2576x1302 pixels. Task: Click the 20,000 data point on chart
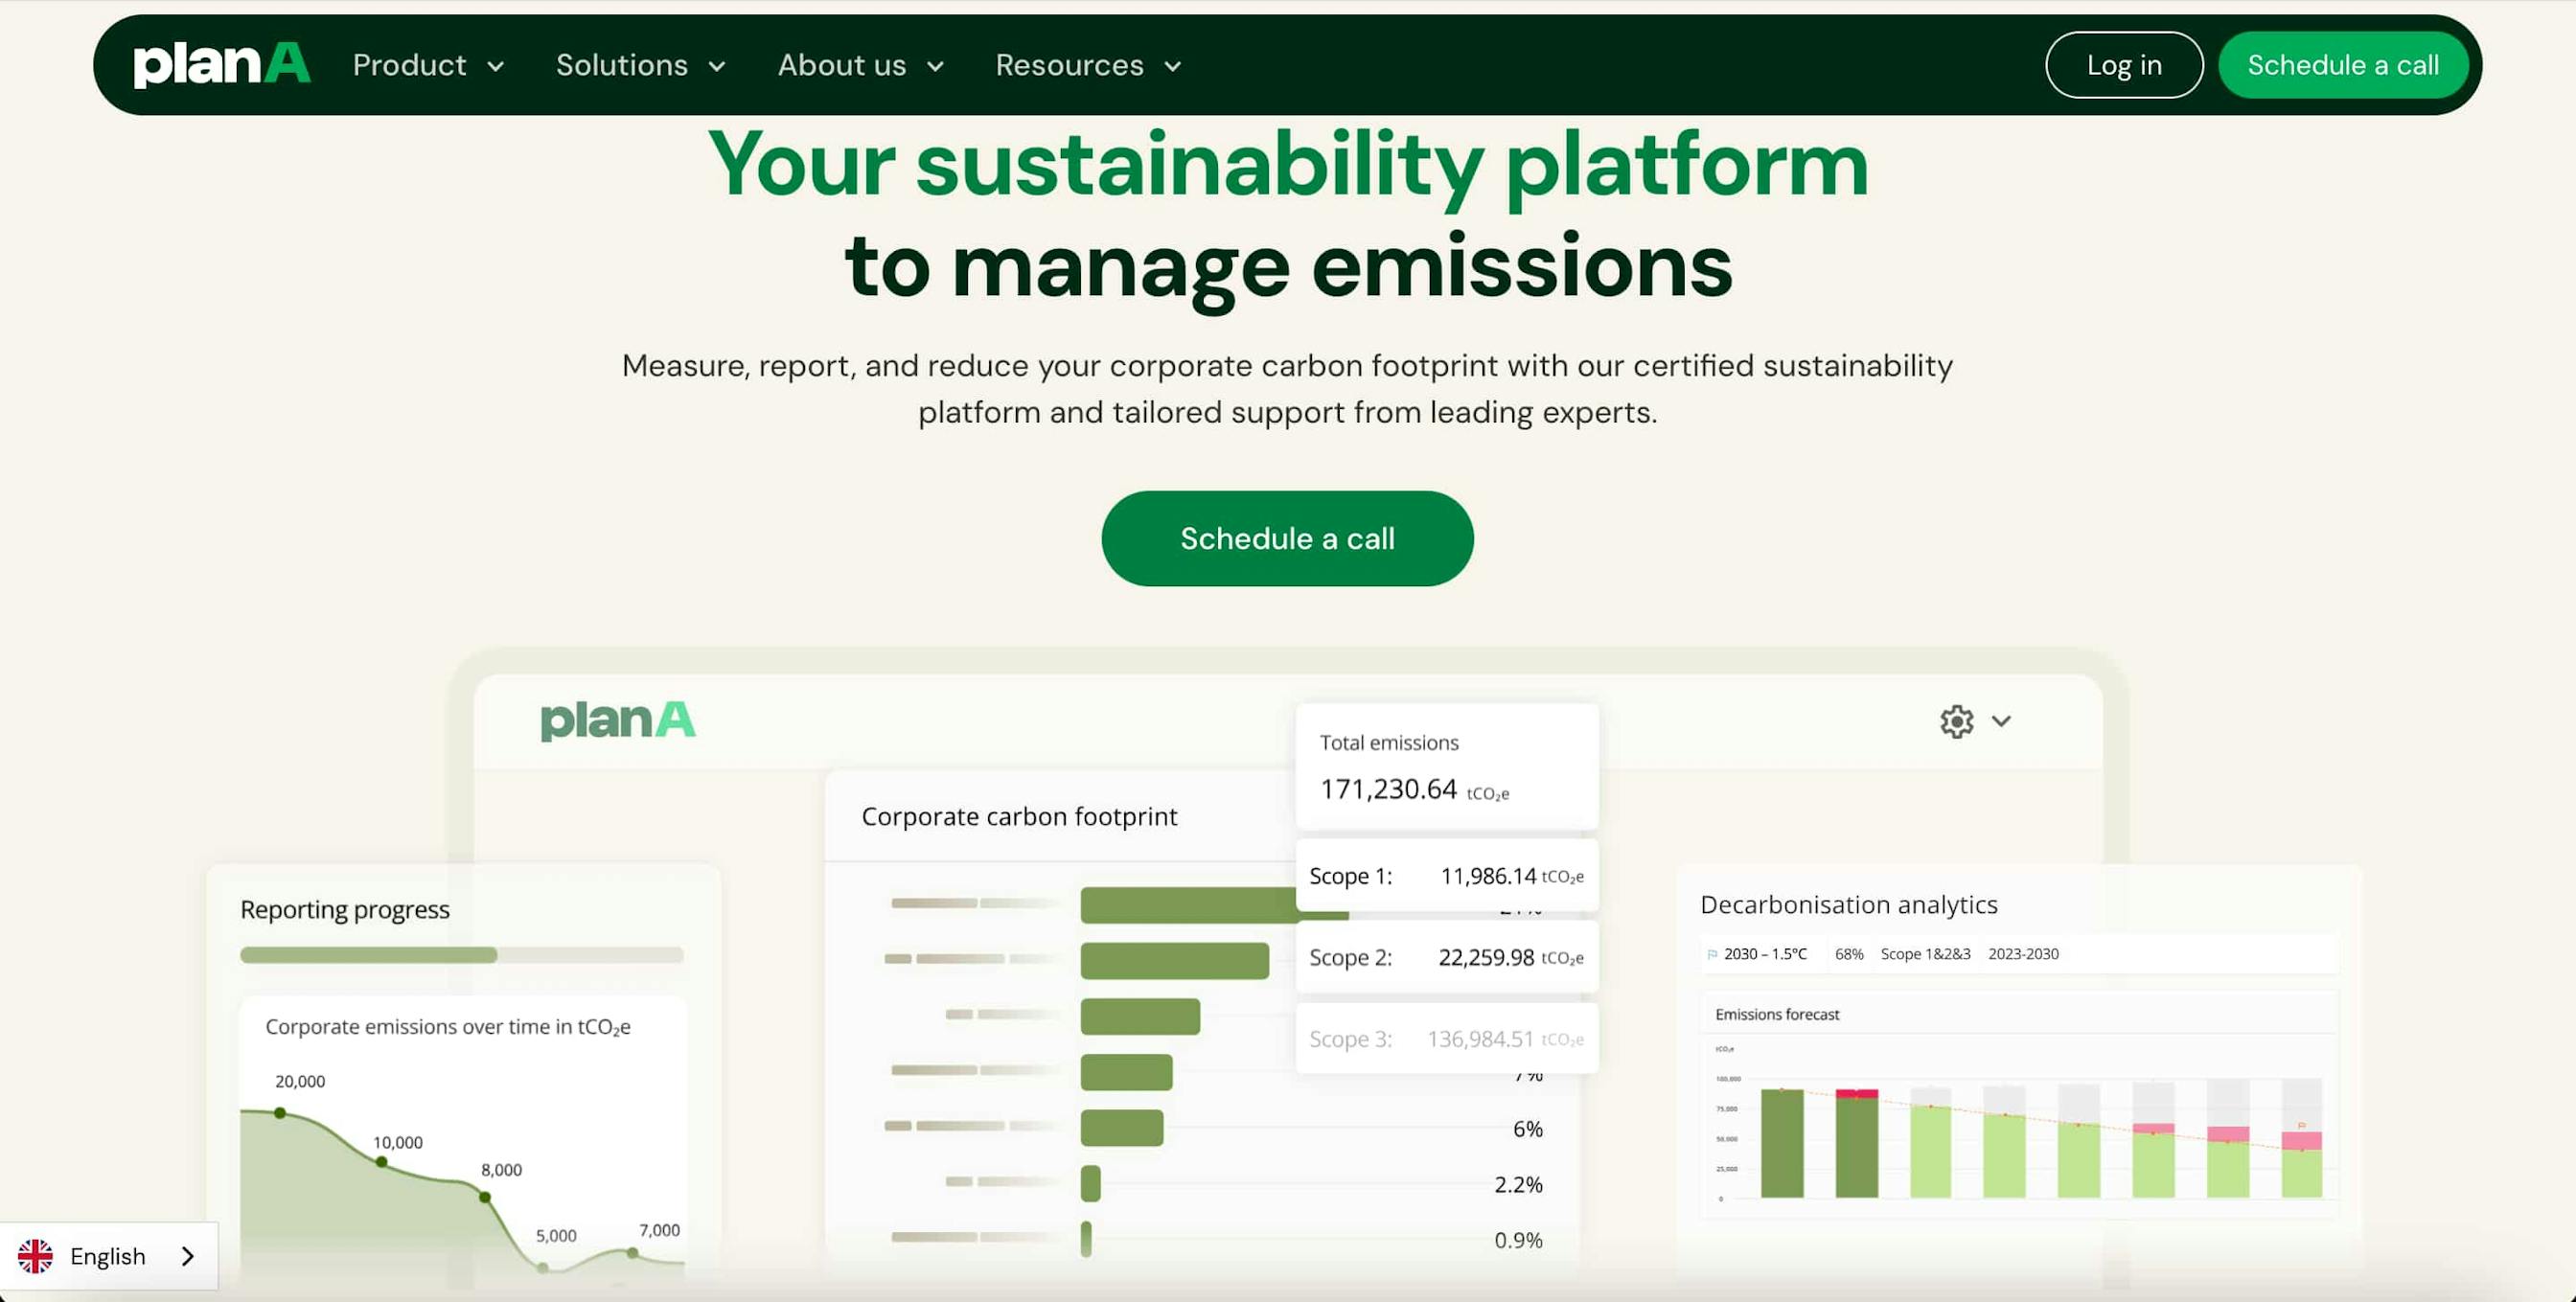(x=280, y=1113)
